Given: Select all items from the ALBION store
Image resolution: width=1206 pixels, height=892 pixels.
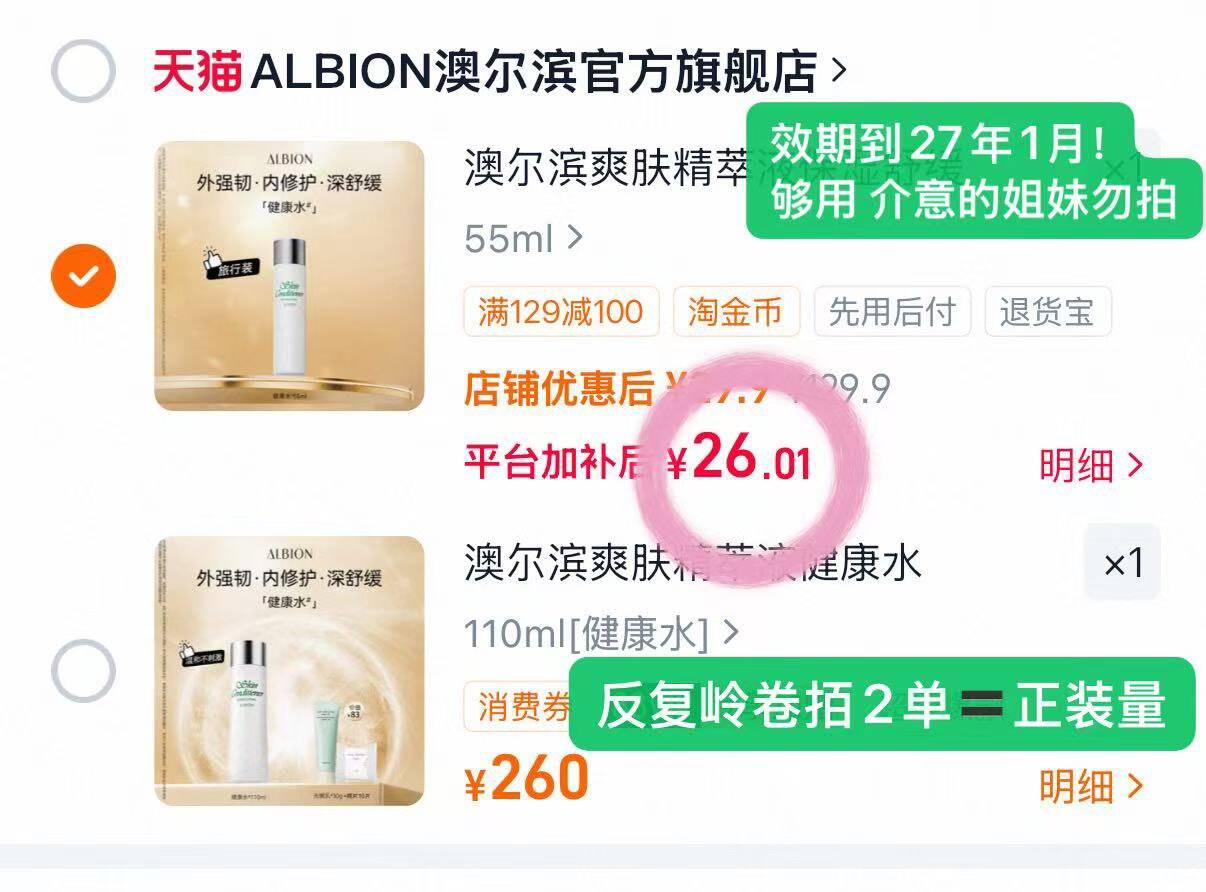Looking at the screenshot, I should (x=83, y=71).
